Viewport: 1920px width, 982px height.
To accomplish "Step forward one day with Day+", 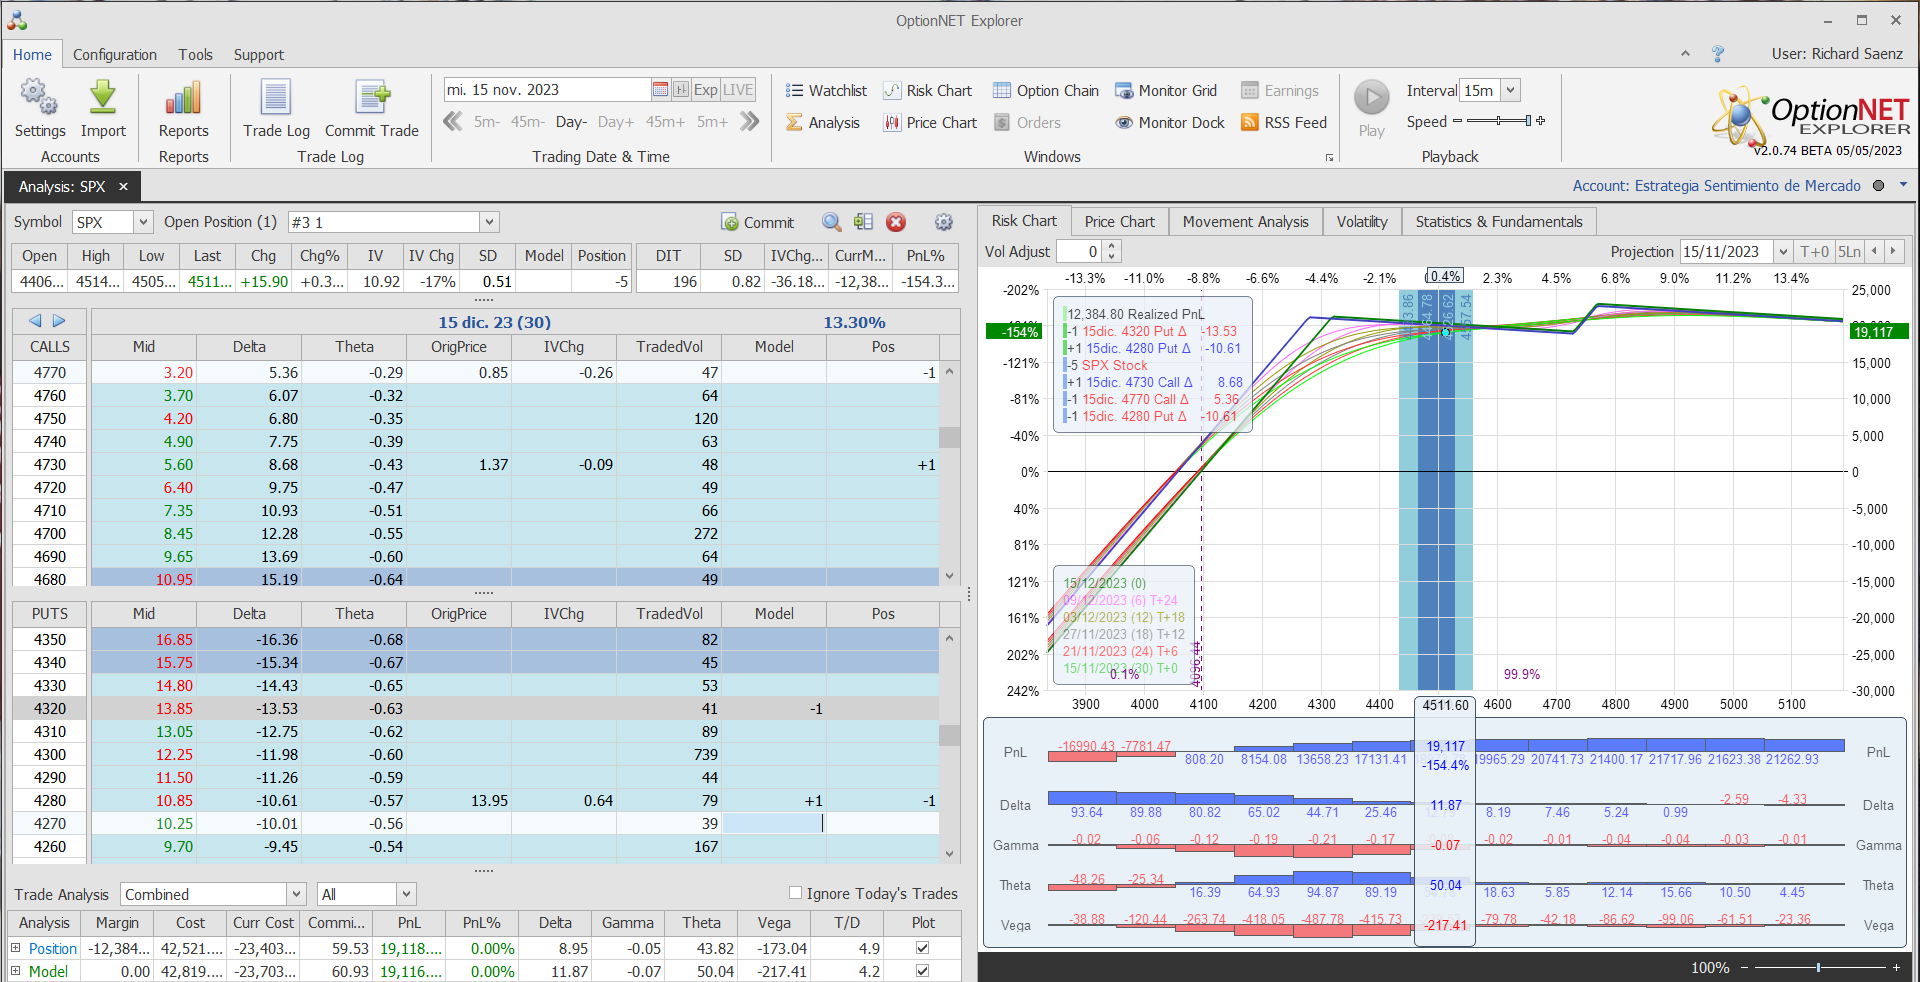I will pos(615,122).
